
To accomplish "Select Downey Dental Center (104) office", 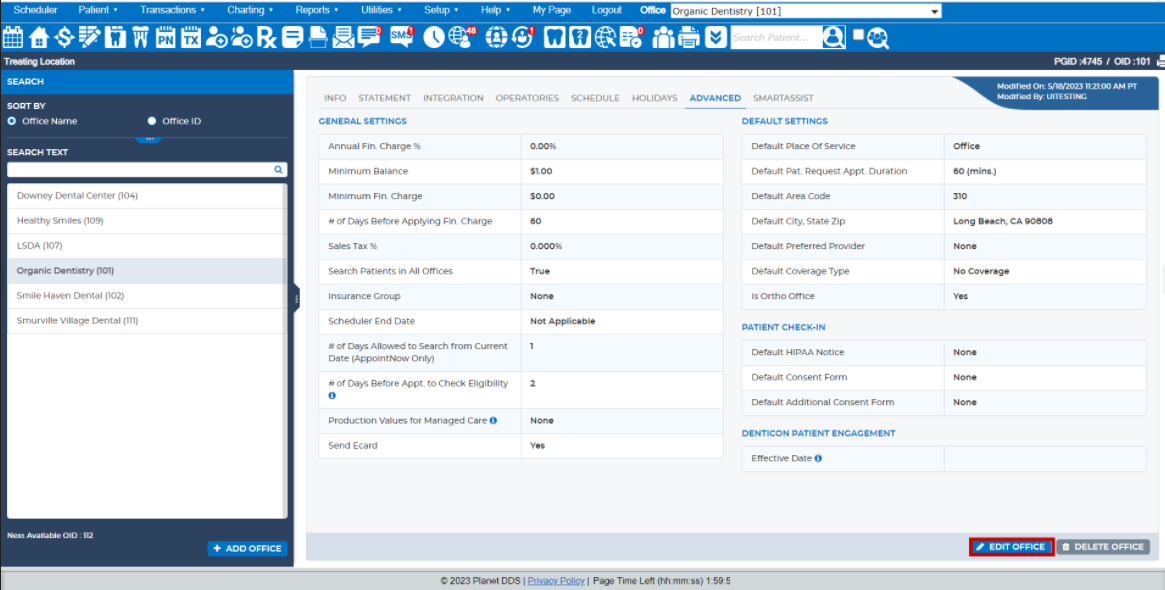I will [146, 195].
